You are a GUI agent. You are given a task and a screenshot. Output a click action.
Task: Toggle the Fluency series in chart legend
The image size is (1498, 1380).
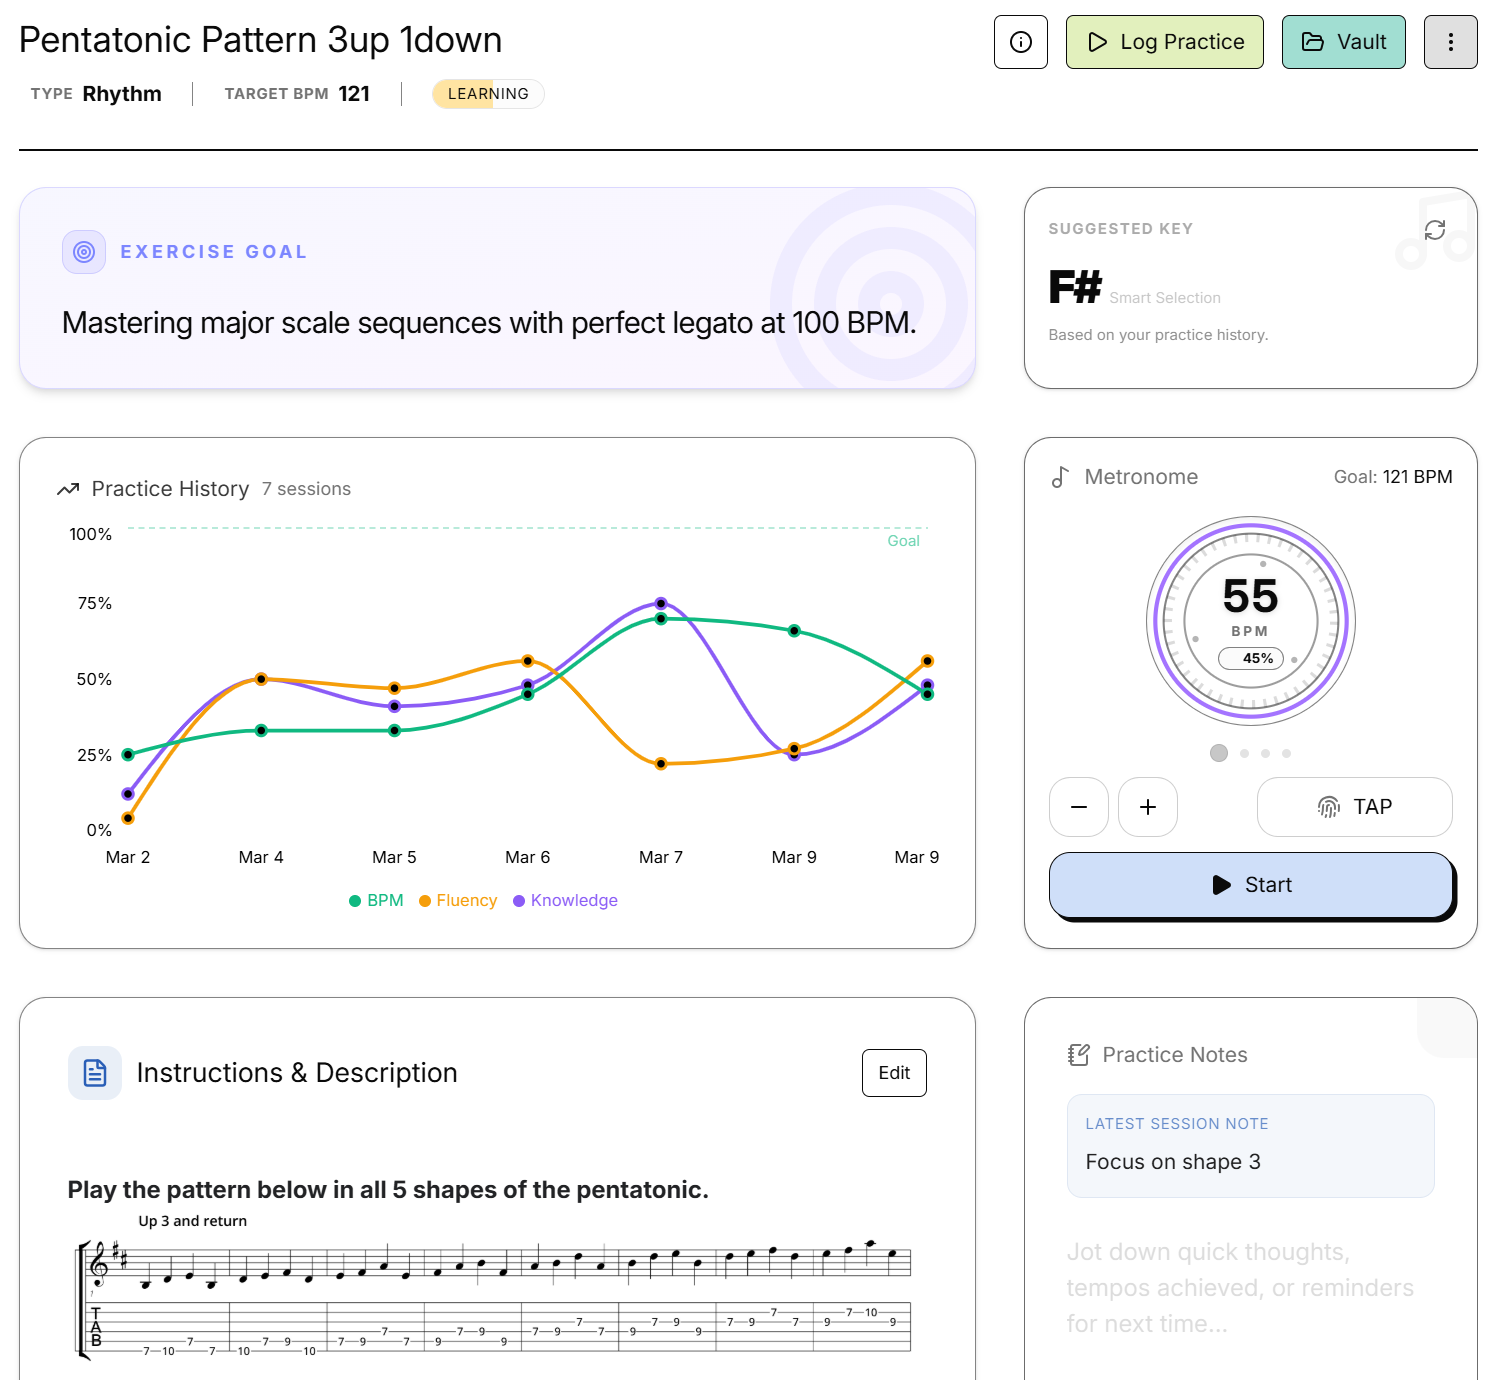coord(458,901)
